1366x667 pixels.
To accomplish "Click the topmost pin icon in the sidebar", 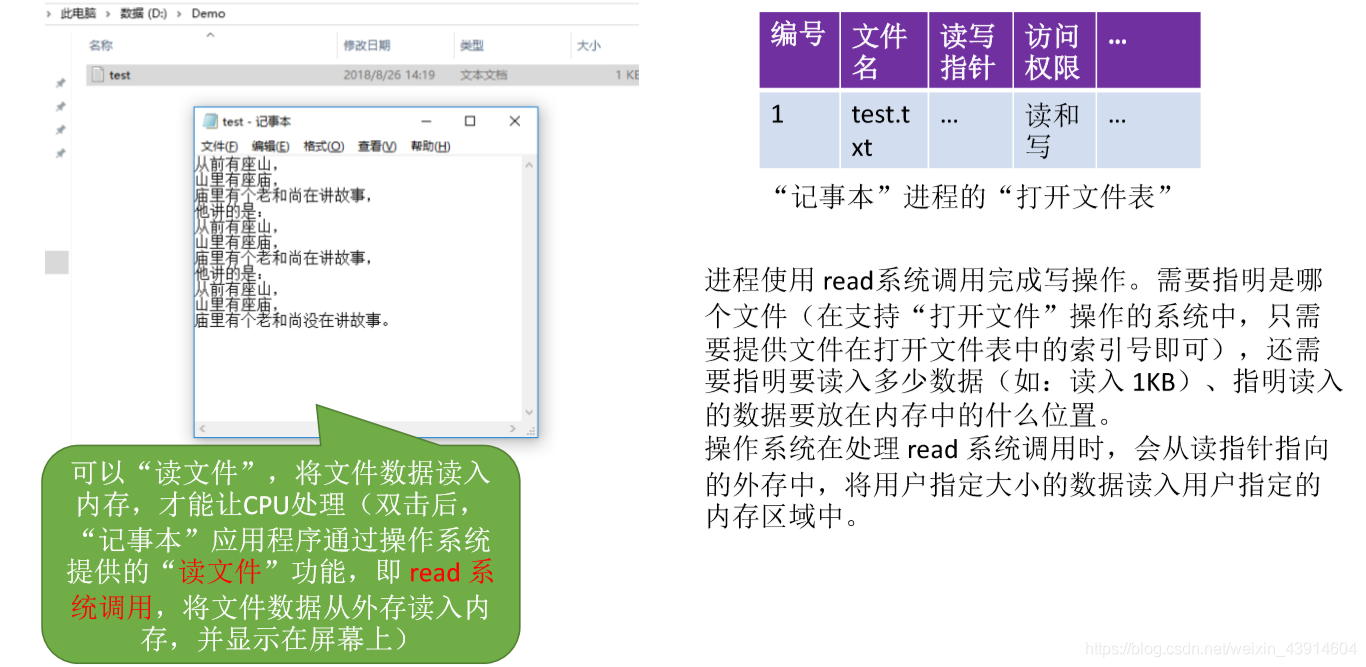I will [x=61, y=82].
